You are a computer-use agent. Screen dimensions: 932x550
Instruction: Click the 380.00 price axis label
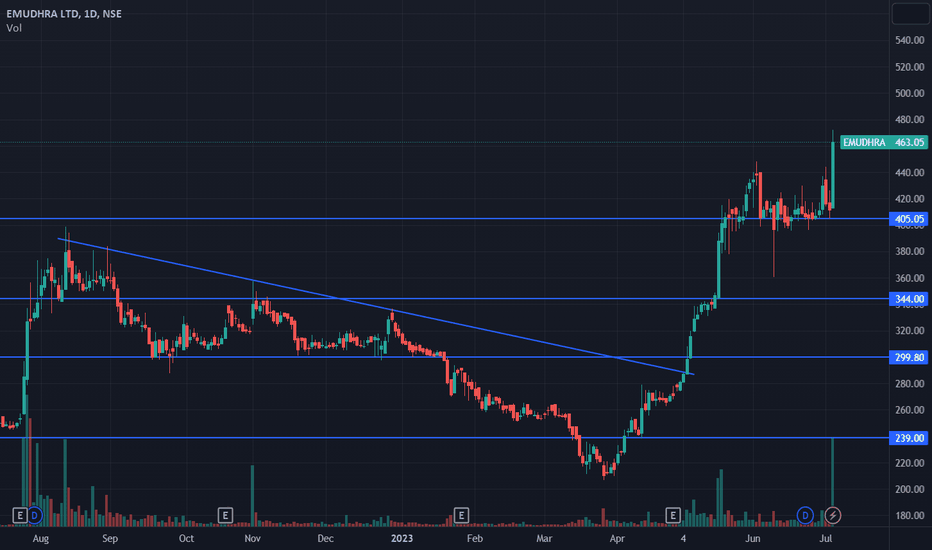point(909,252)
